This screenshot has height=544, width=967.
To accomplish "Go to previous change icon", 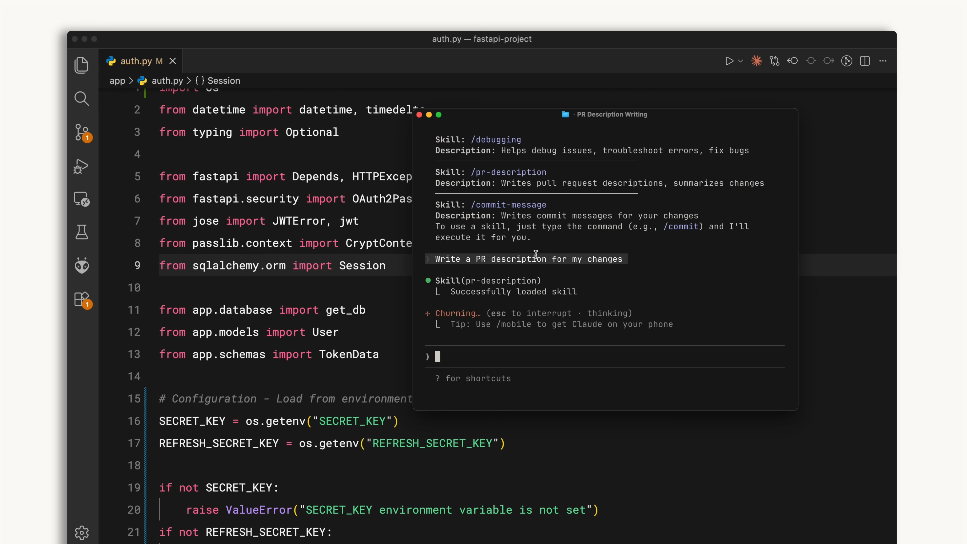I will pyautogui.click(x=792, y=61).
